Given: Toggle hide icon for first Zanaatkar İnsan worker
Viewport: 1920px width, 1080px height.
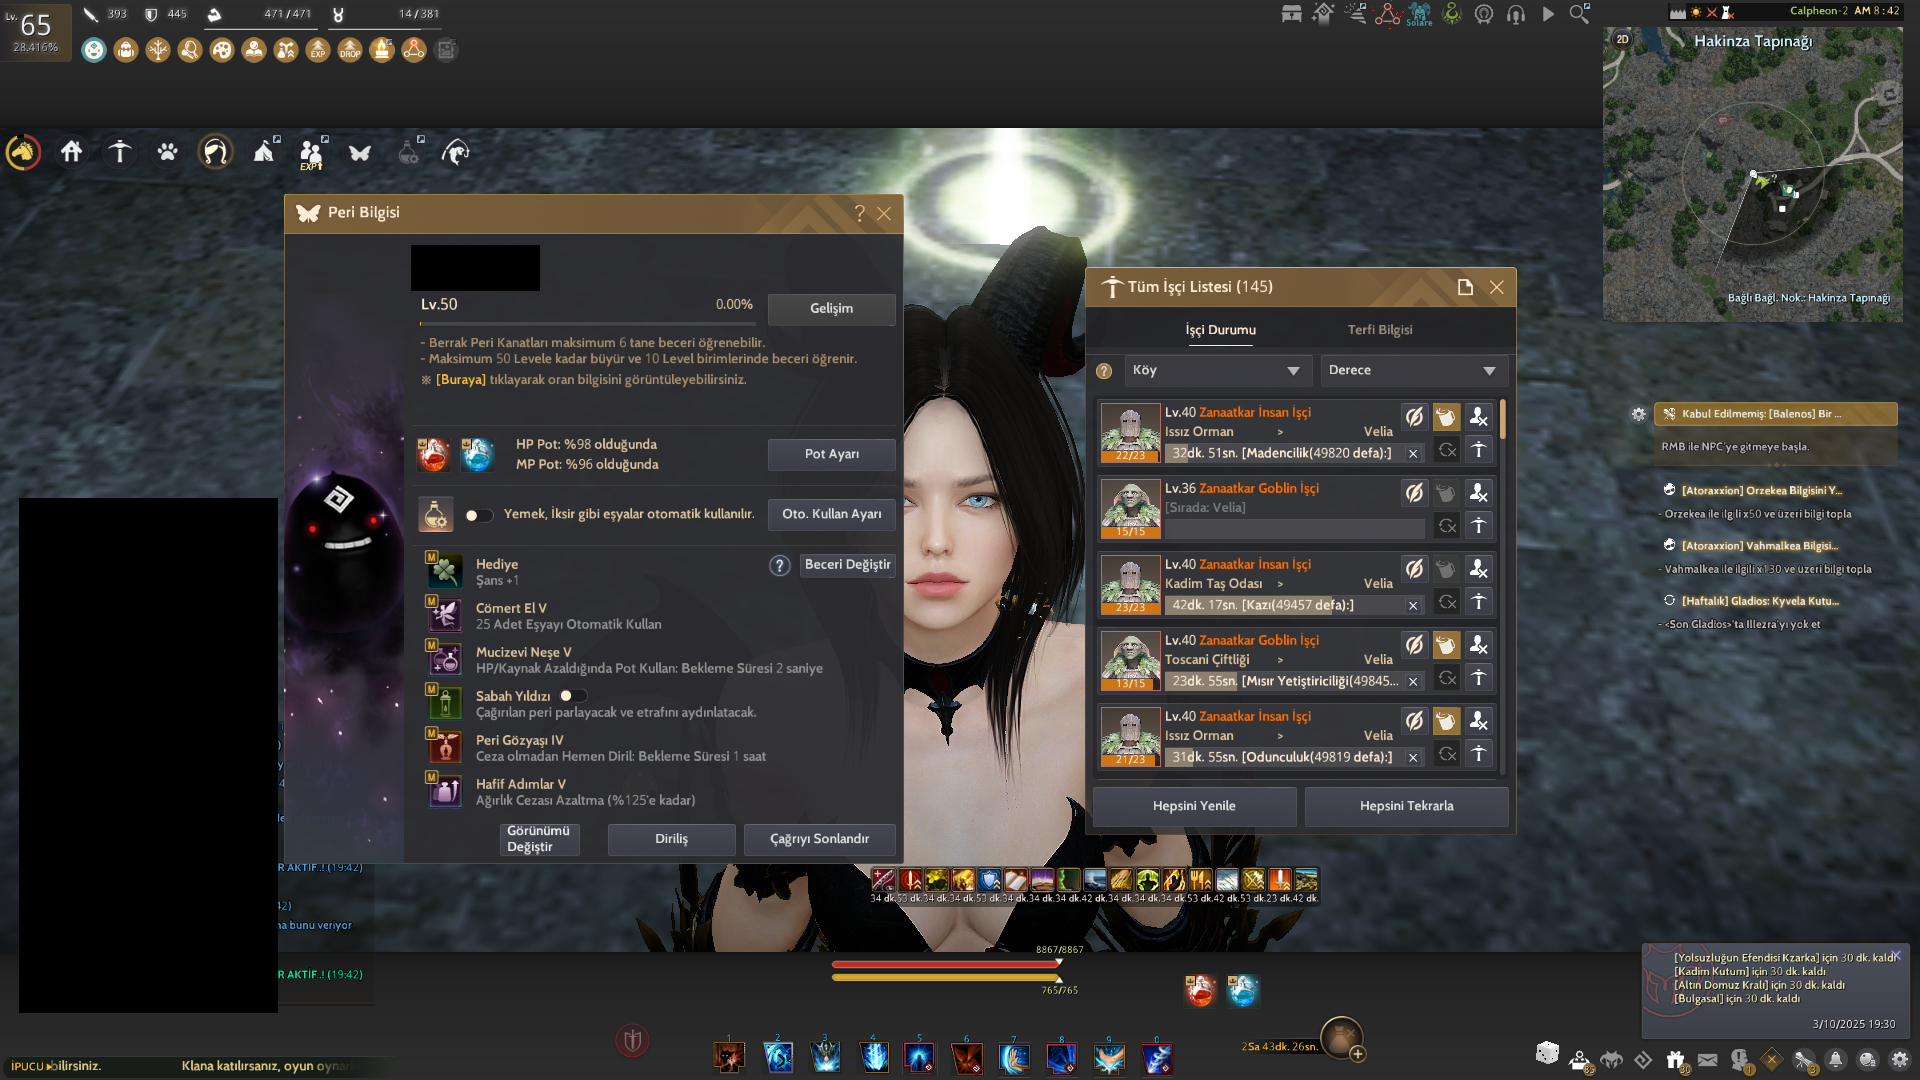Looking at the screenshot, I should click(x=1414, y=417).
